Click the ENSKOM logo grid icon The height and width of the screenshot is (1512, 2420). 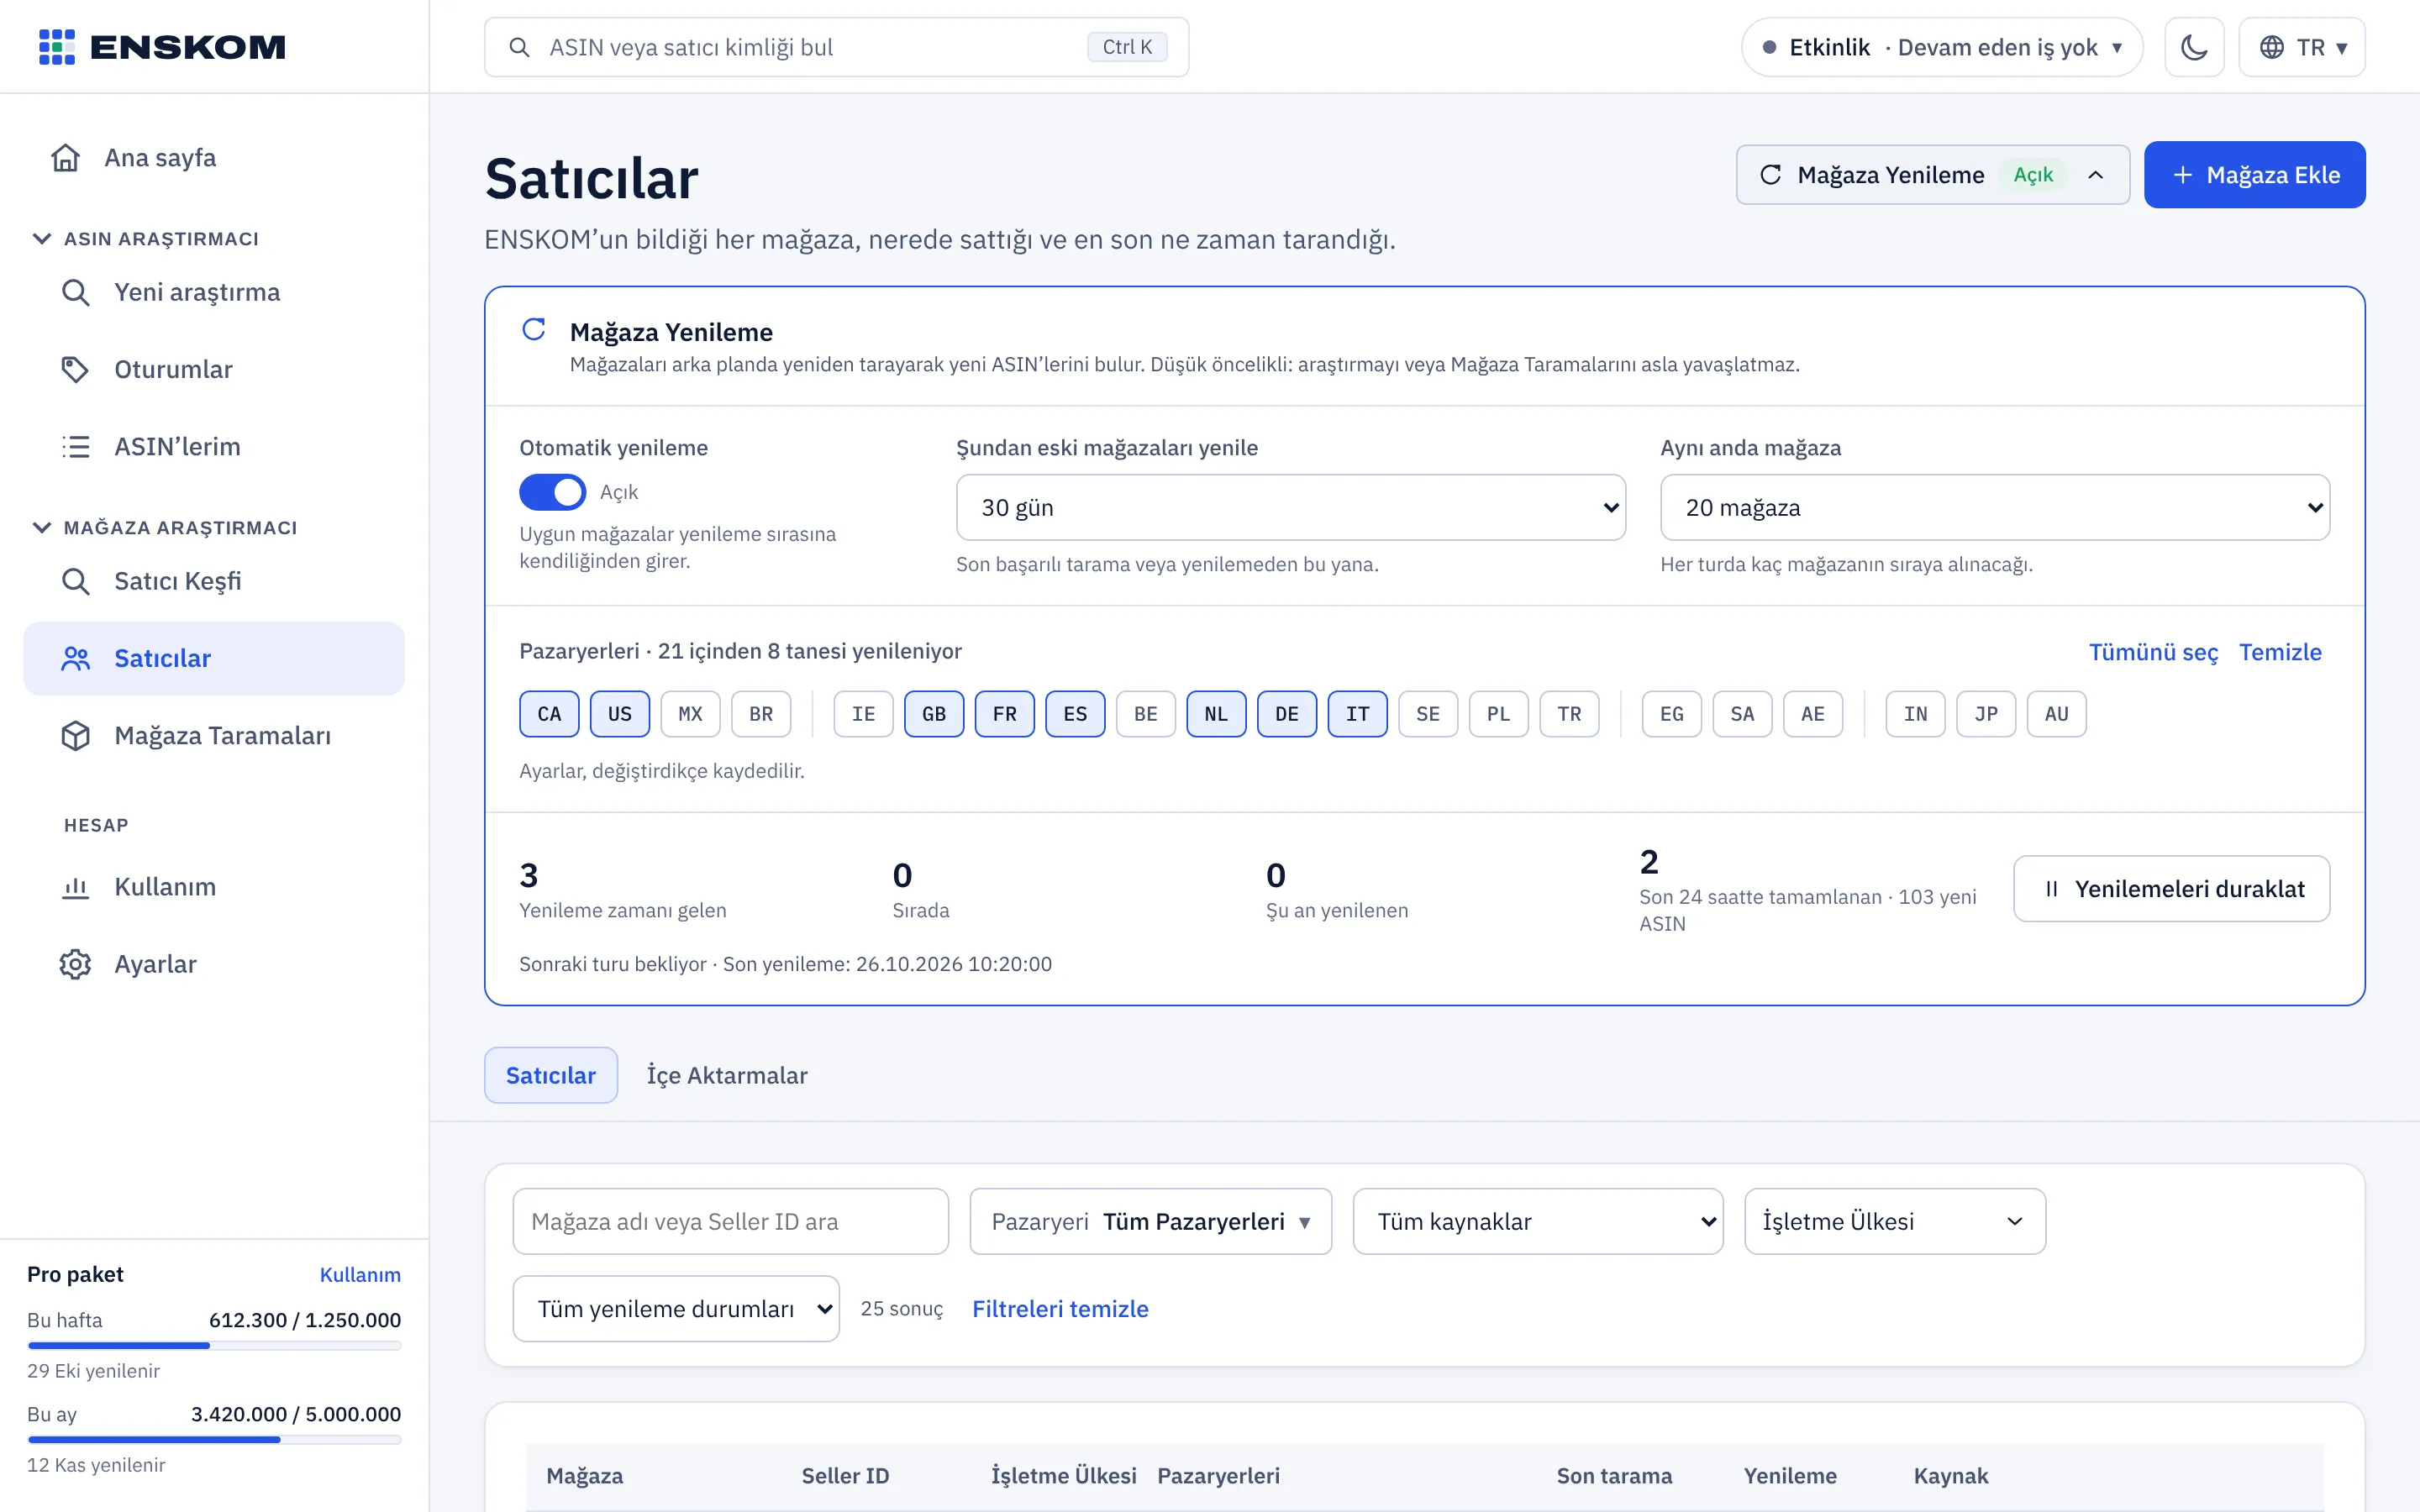57,47
